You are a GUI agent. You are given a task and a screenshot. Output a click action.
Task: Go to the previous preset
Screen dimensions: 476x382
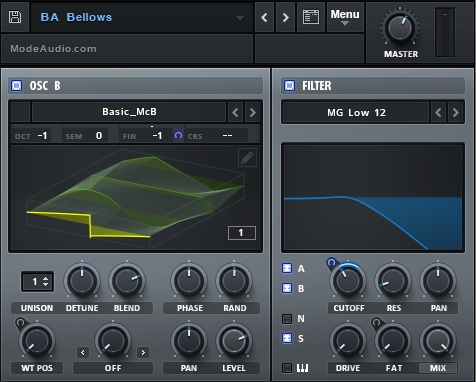[x=264, y=17]
